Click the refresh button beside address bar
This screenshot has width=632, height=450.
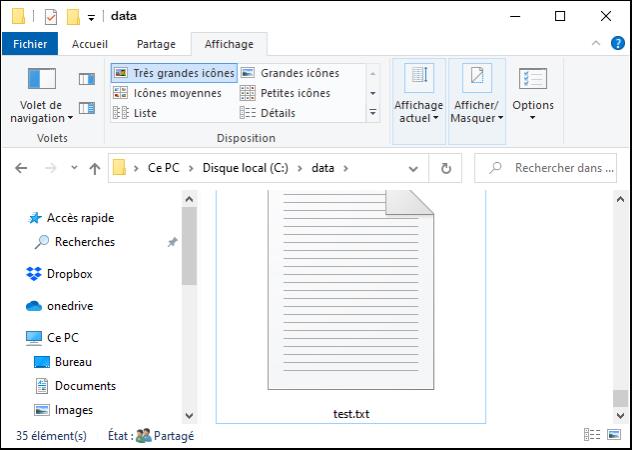click(446, 168)
